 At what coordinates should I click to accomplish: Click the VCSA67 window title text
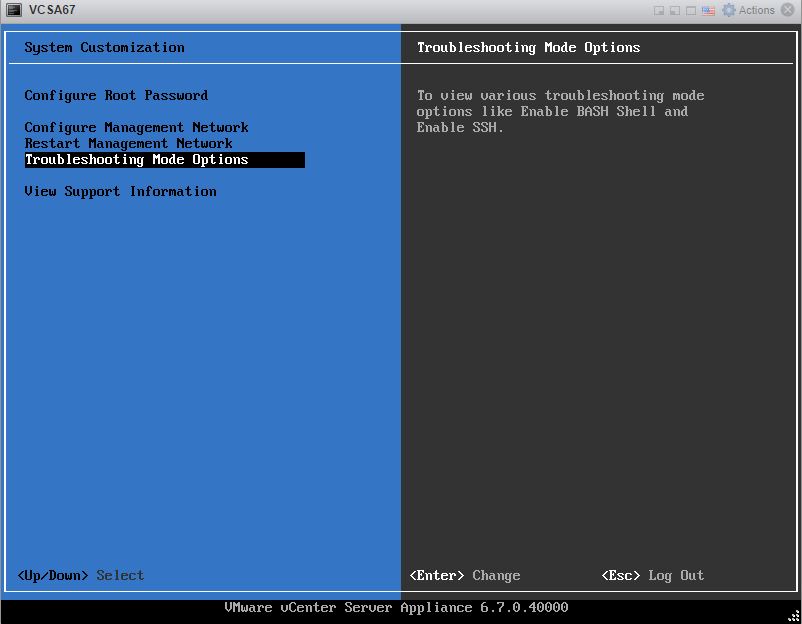coord(52,10)
